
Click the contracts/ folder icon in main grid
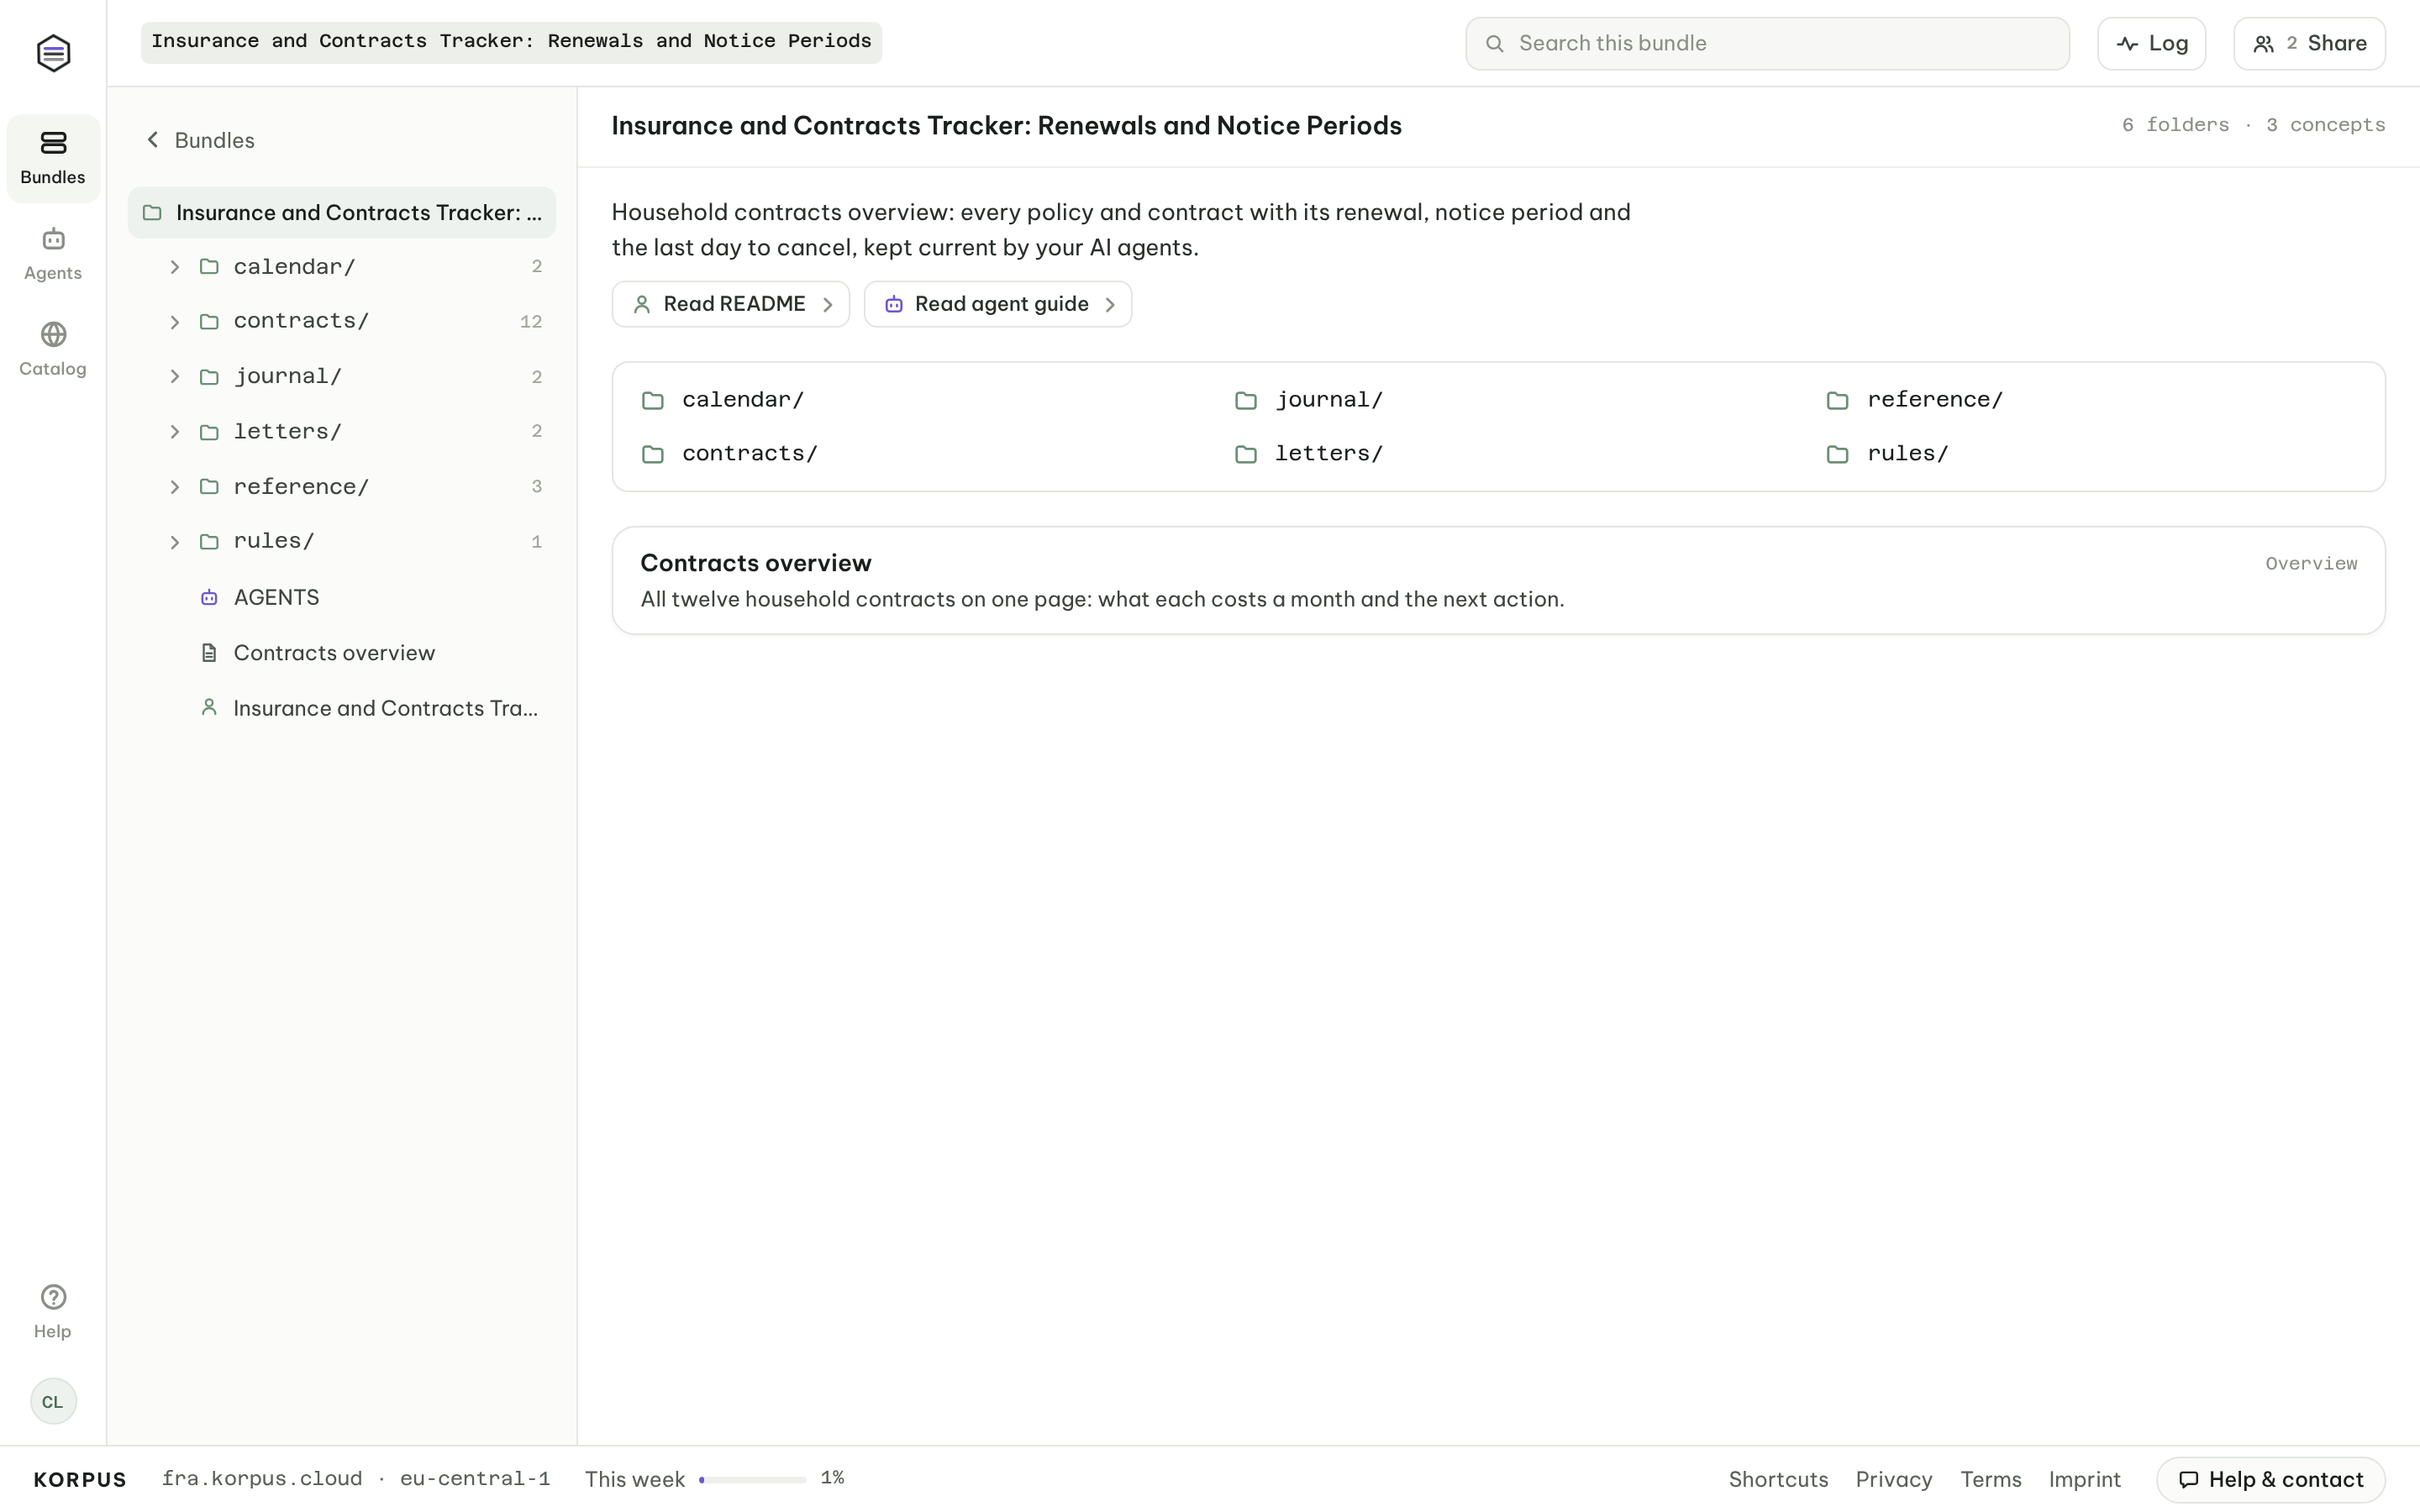[653, 454]
